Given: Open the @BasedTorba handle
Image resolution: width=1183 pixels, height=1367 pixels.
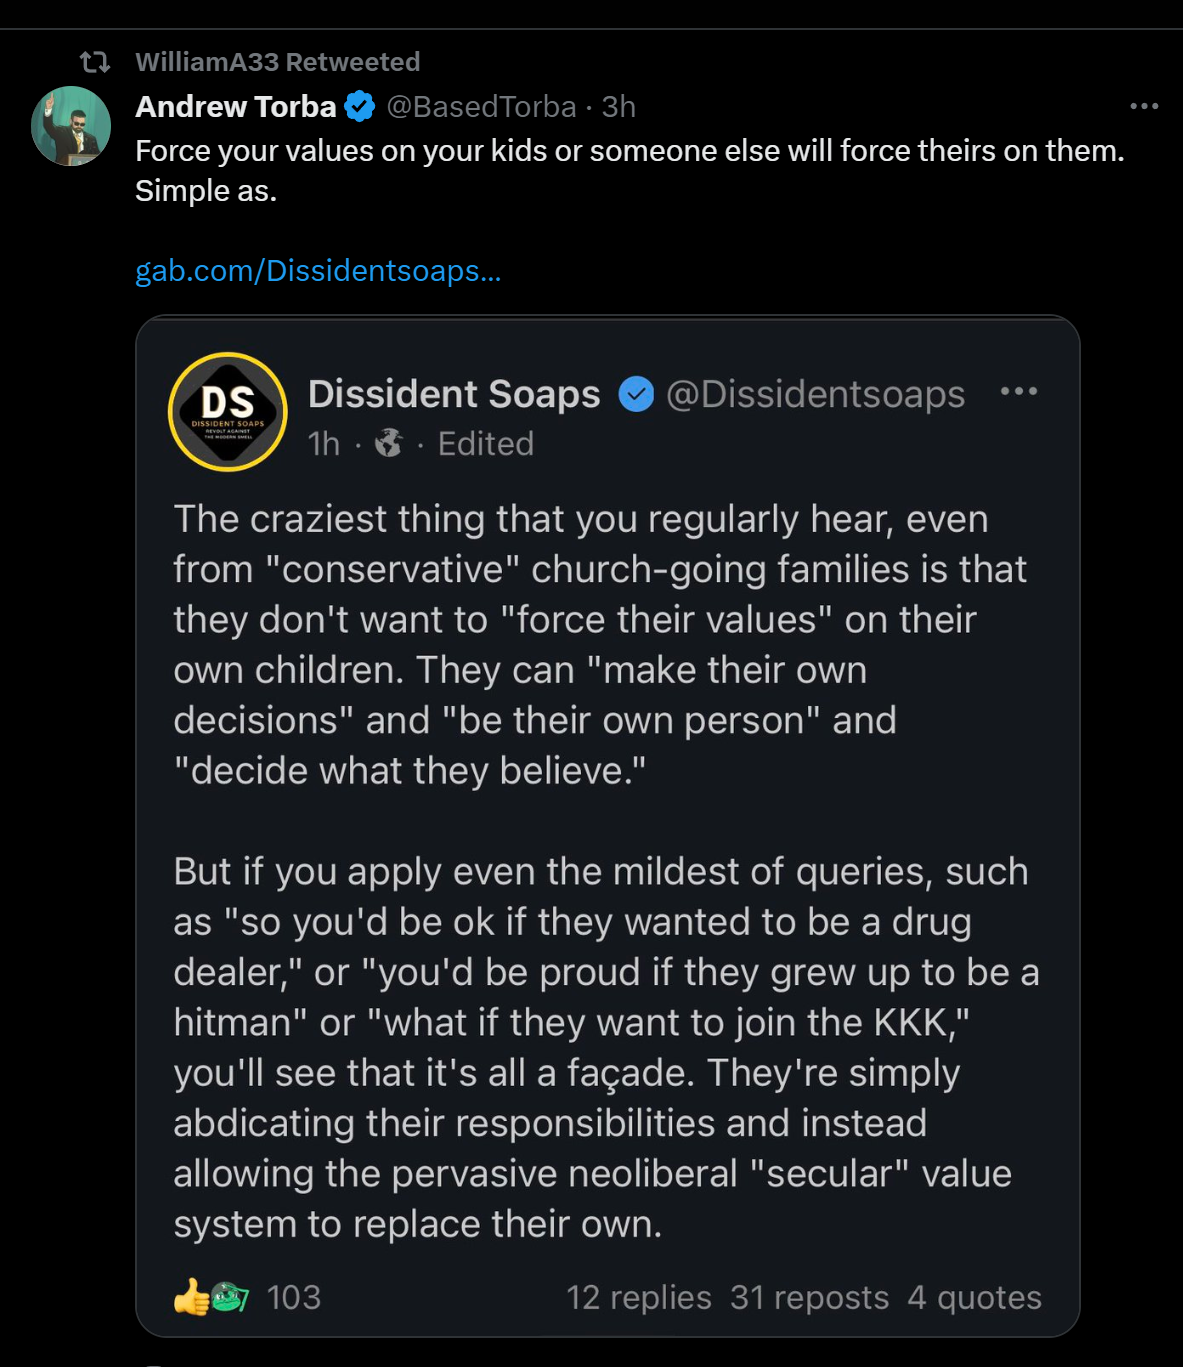Looking at the screenshot, I should pyautogui.click(x=481, y=107).
